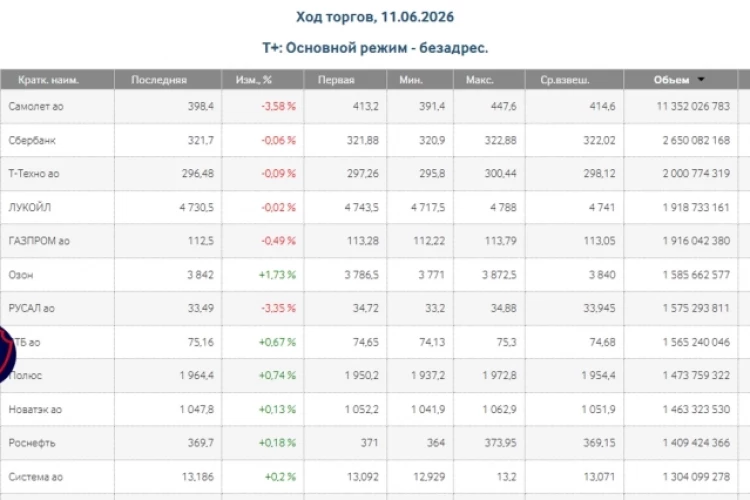Open the РУСАЛ ао instrument link
Screen dimensions: 750x500
click(x=32, y=308)
